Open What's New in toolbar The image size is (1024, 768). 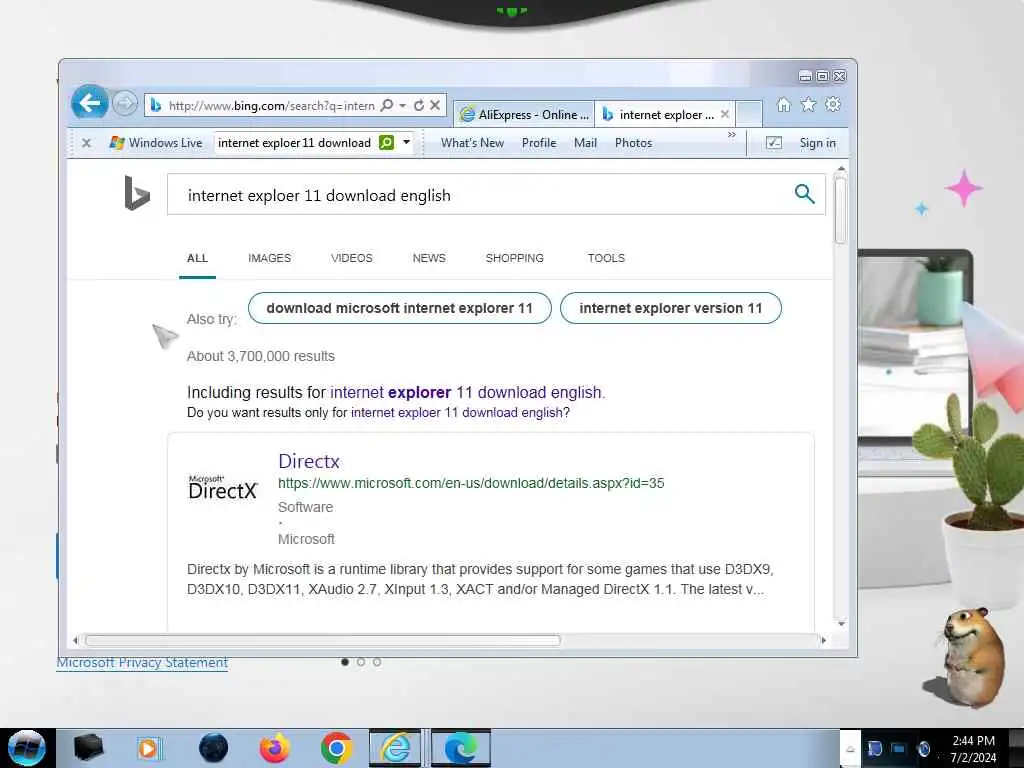472,142
